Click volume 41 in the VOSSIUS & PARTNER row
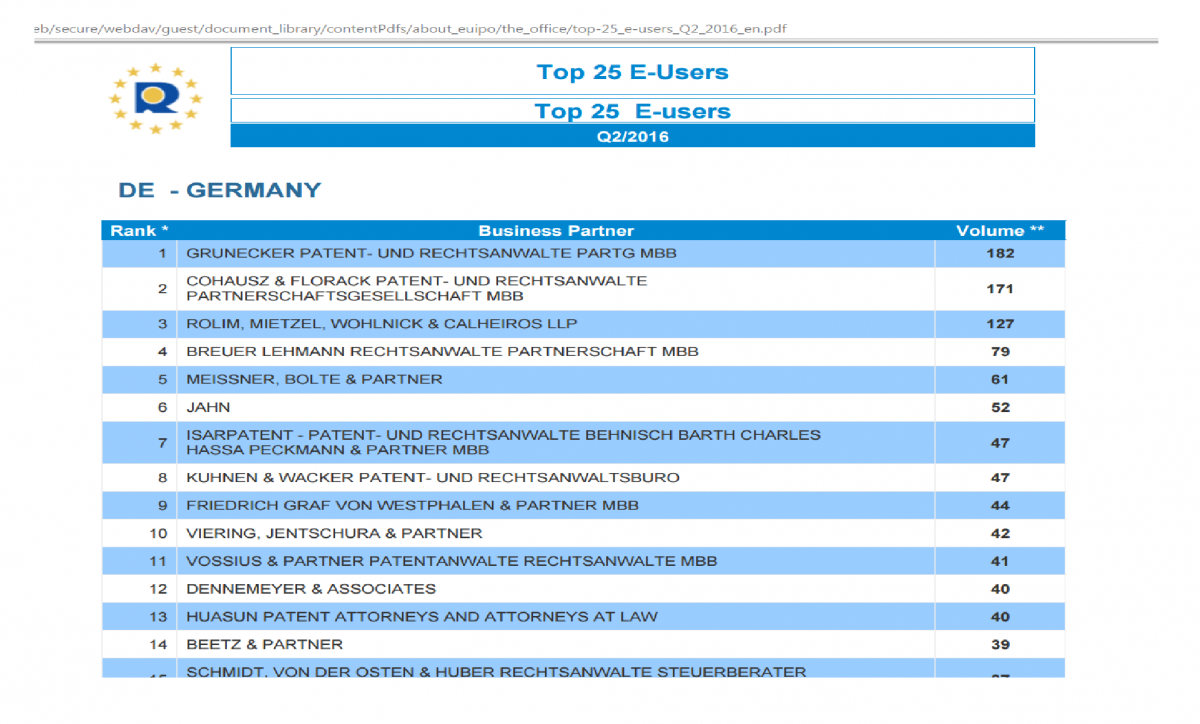Screen dimensions: 1200x724 (1000, 561)
